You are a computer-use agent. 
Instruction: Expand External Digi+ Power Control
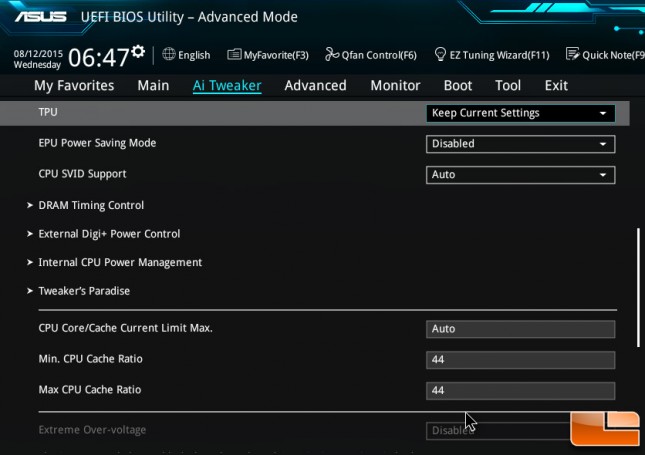click(x=104, y=234)
